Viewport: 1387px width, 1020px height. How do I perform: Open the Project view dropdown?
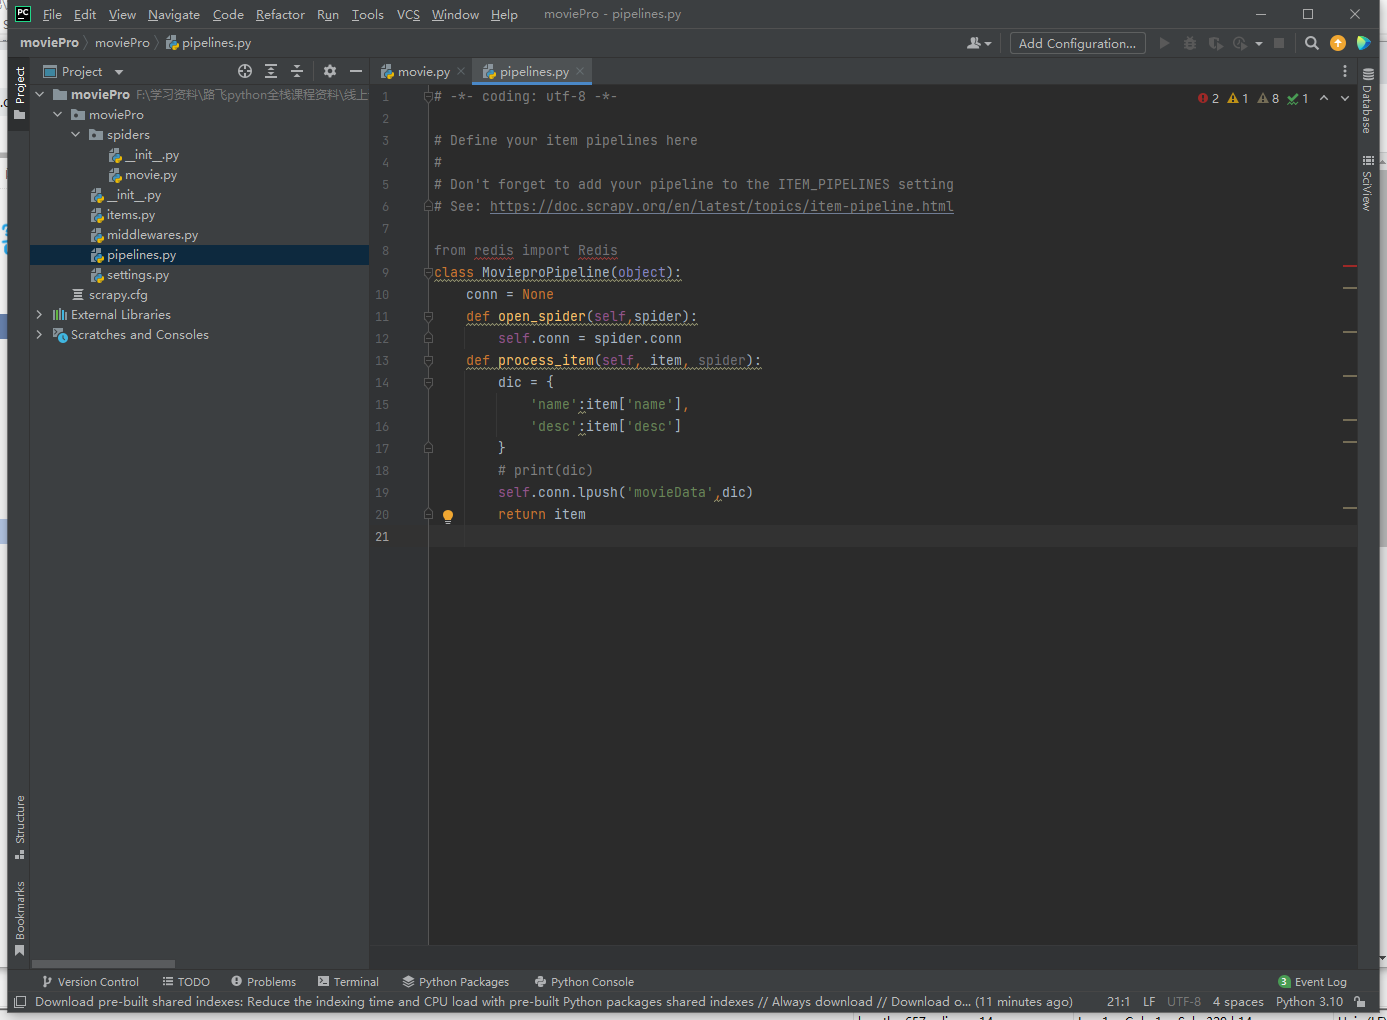tap(118, 72)
